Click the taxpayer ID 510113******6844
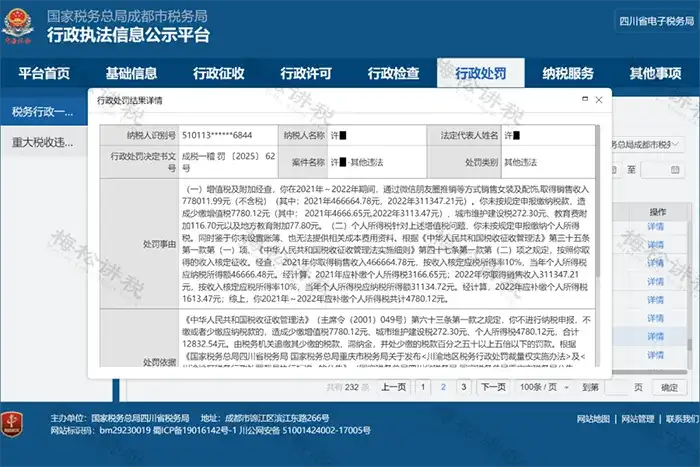Screen dimensions: 700x467 217,135
